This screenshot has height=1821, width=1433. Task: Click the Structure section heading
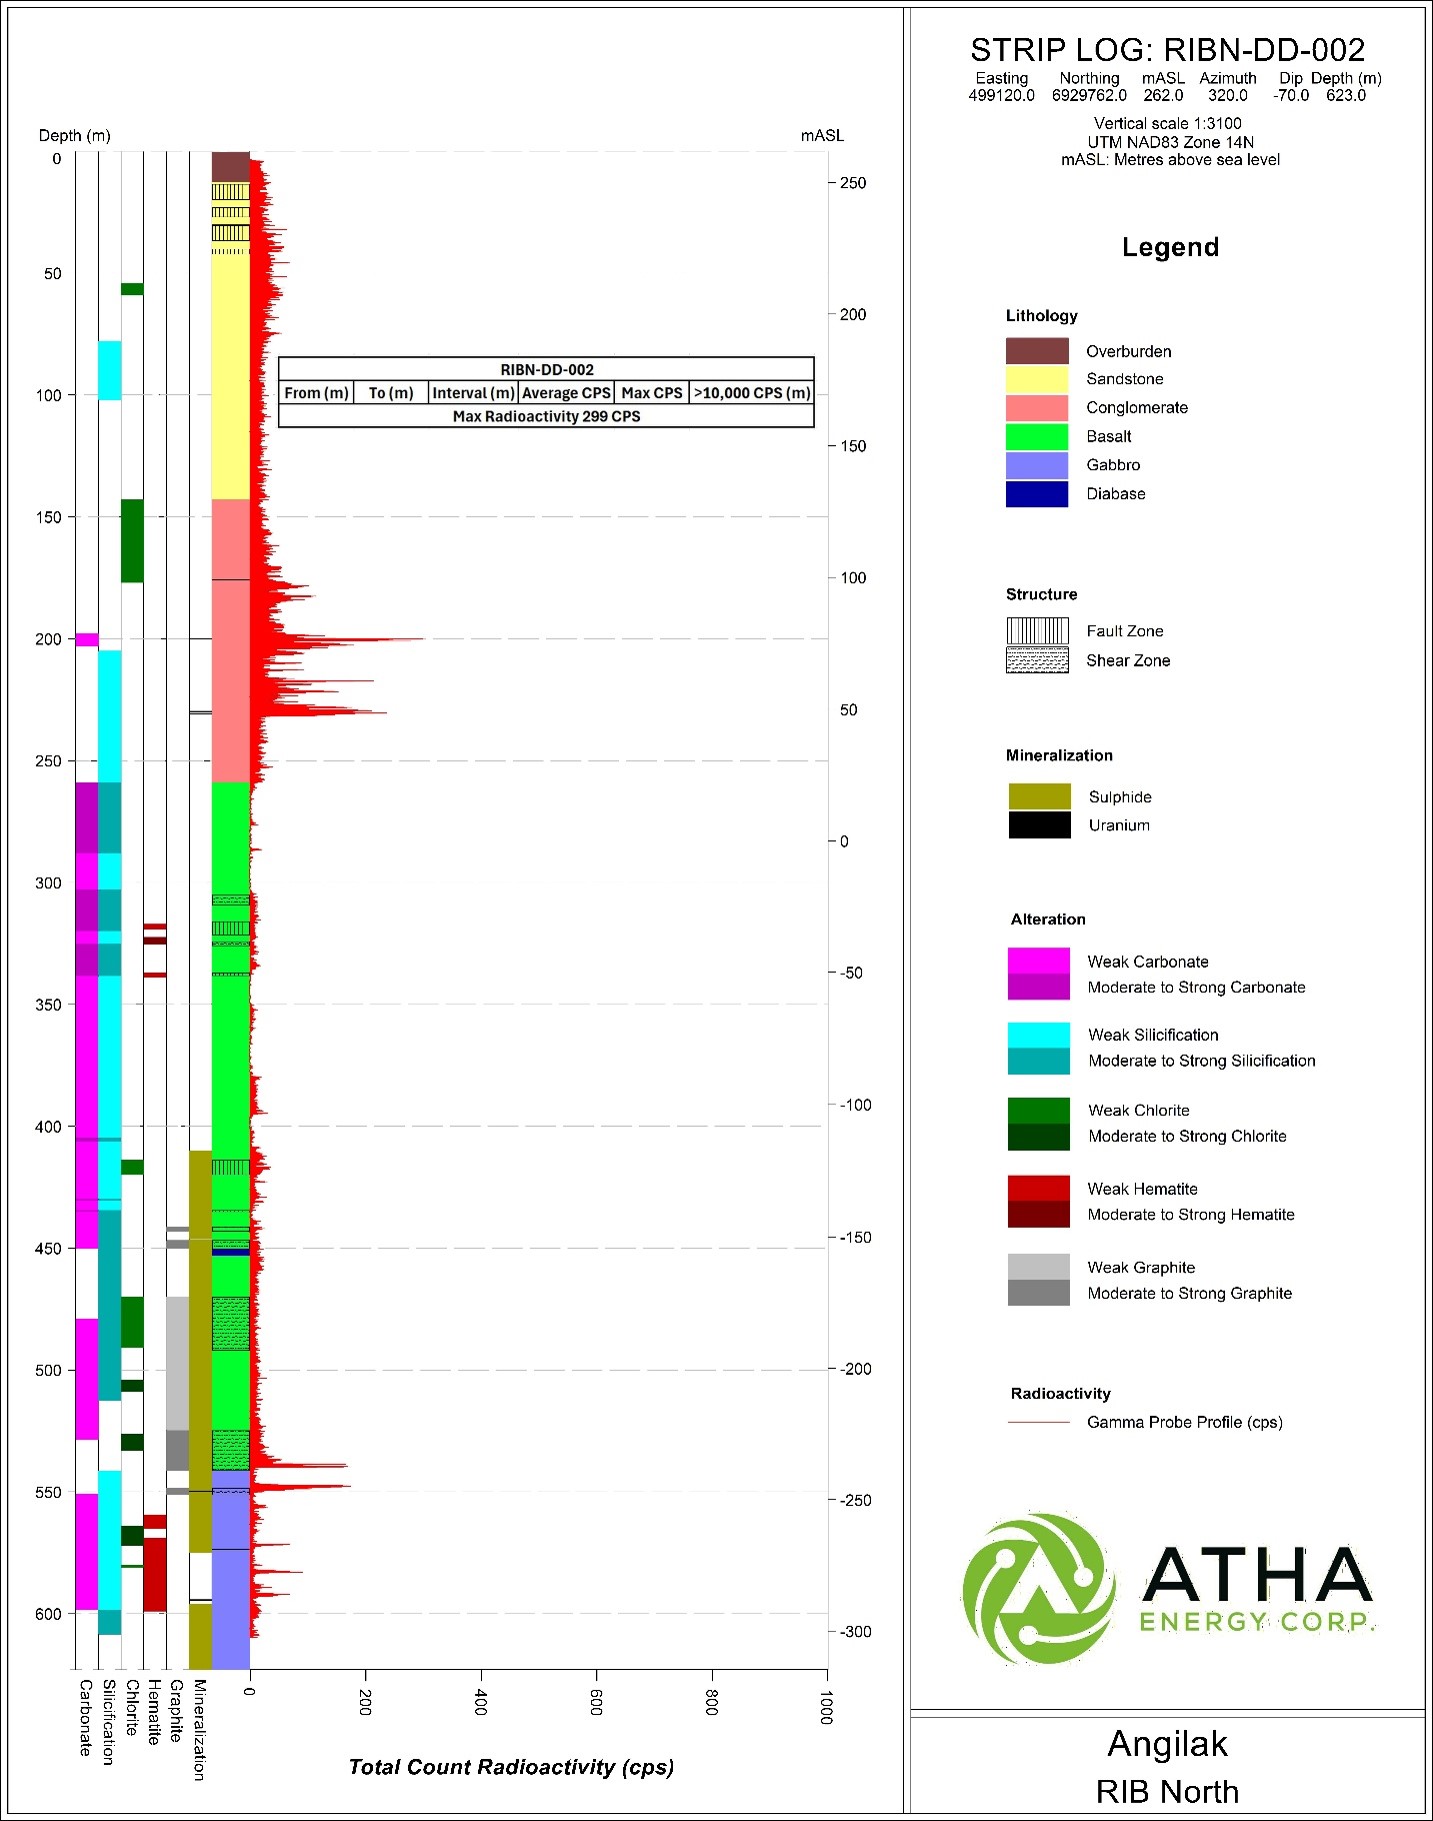coord(1042,594)
